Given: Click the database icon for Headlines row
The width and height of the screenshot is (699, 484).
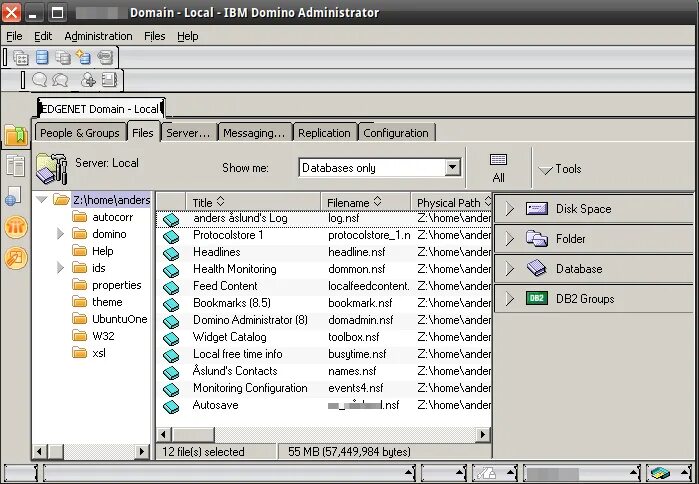Looking at the screenshot, I should [x=171, y=253].
